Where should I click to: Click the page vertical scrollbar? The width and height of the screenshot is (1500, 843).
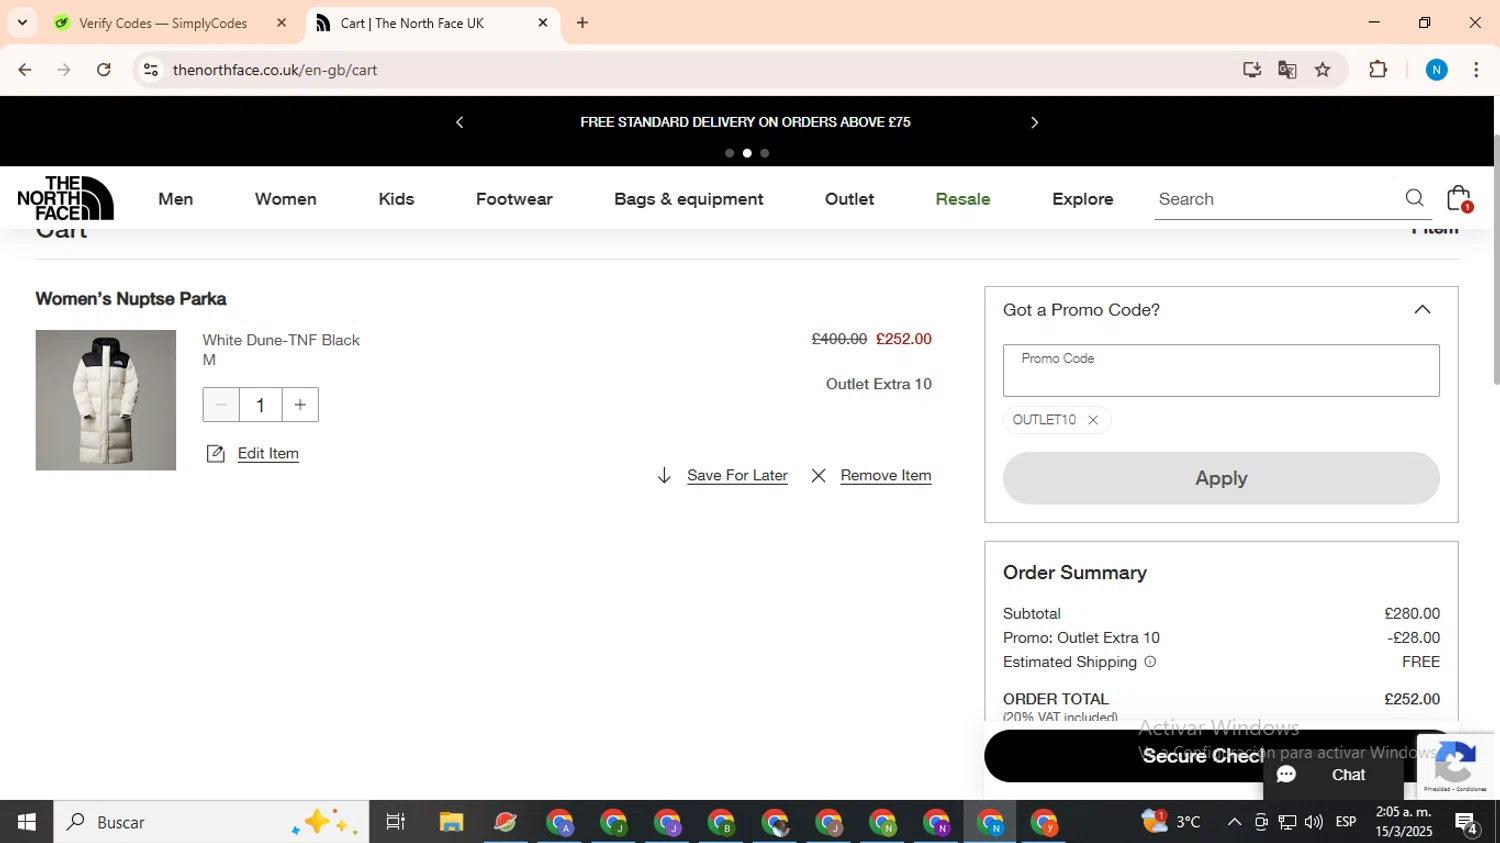(1496, 260)
